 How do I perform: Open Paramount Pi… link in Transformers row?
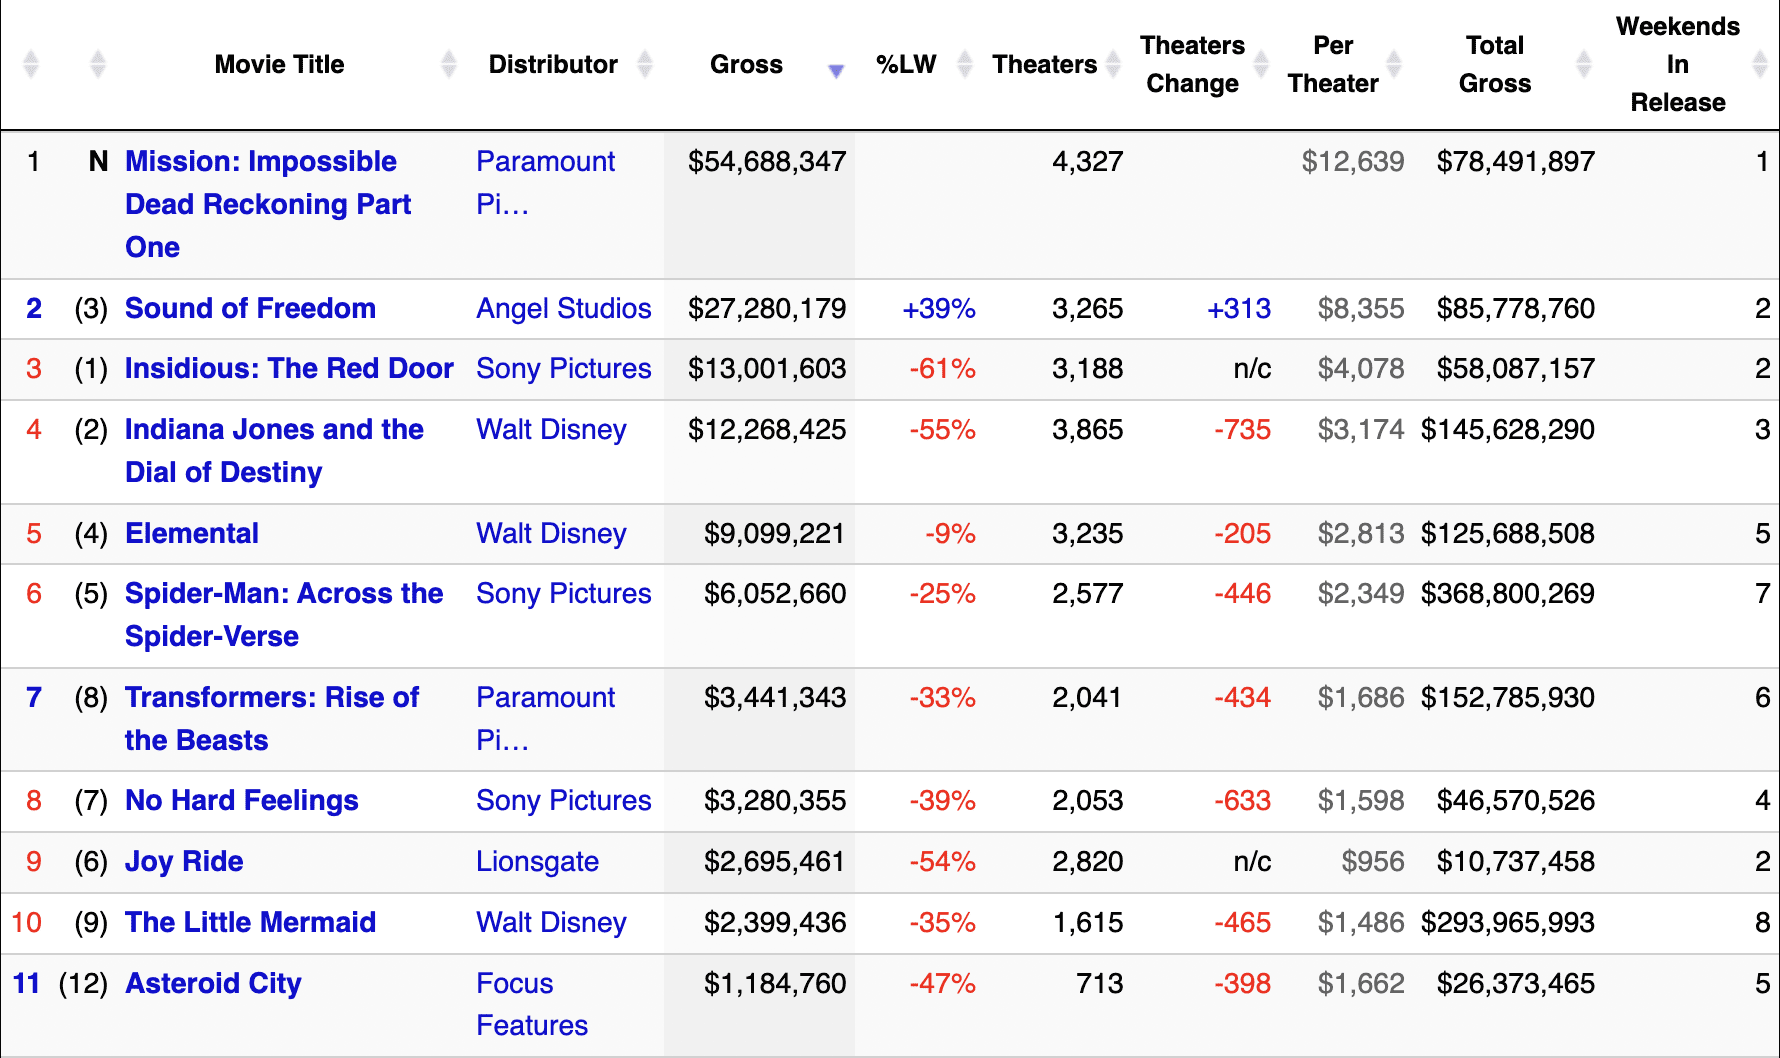click(545, 719)
